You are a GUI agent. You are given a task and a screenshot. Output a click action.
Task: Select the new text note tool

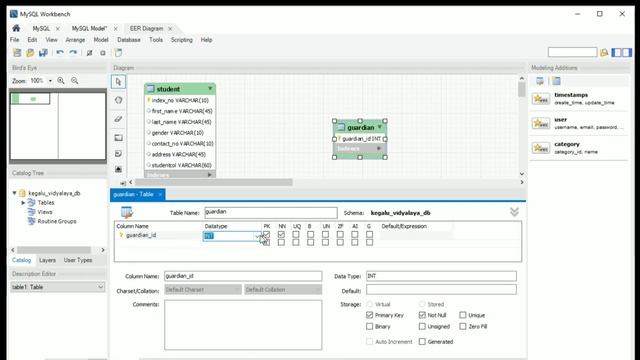[x=118, y=153]
